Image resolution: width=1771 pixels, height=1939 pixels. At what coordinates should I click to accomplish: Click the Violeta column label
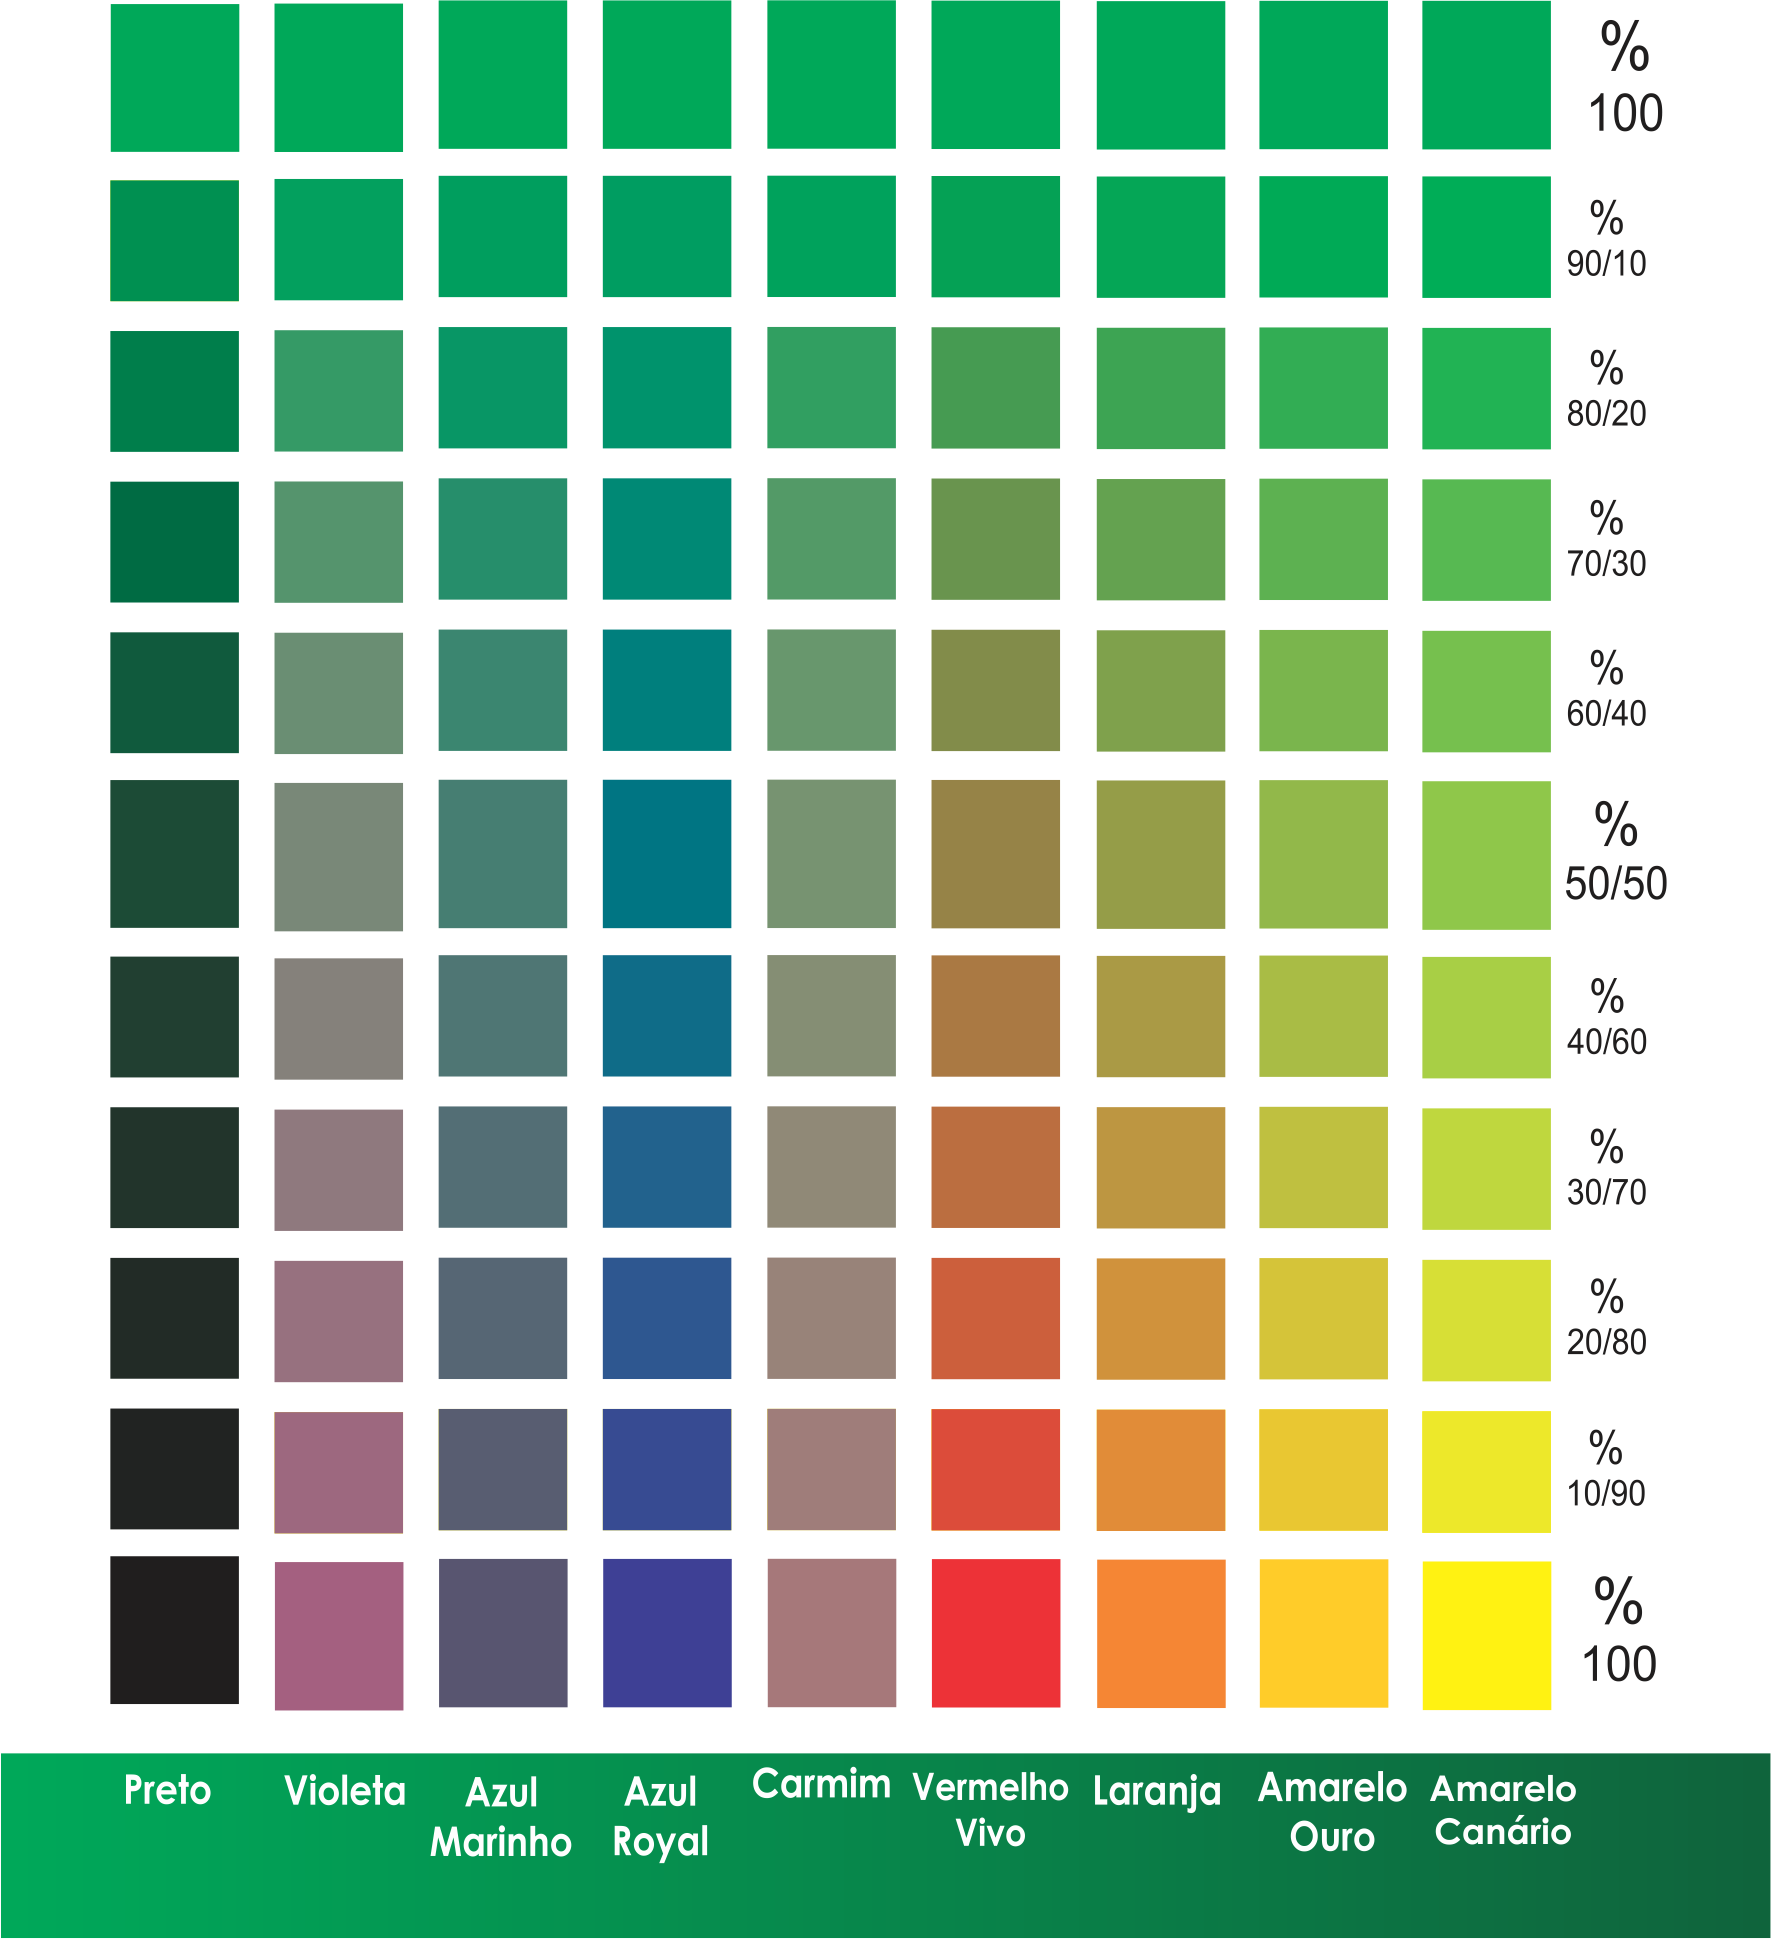(x=344, y=1790)
